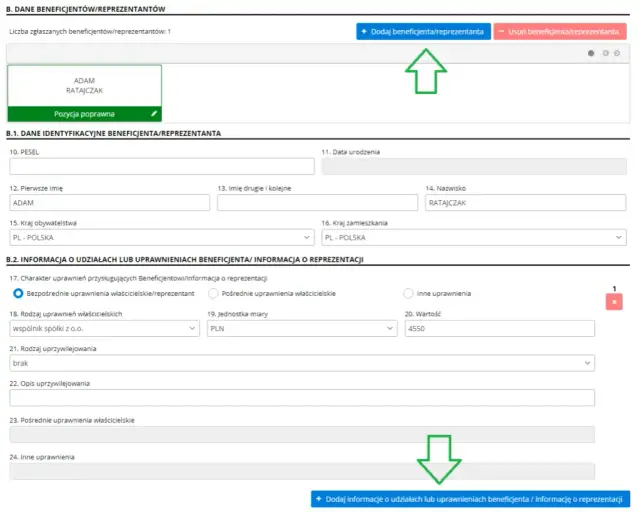This screenshot has height=512, width=640.
Task: Select 'Bezpośrednie uprawnienia właścicielskie/reprezentant' radio button
Action: pos(18,293)
